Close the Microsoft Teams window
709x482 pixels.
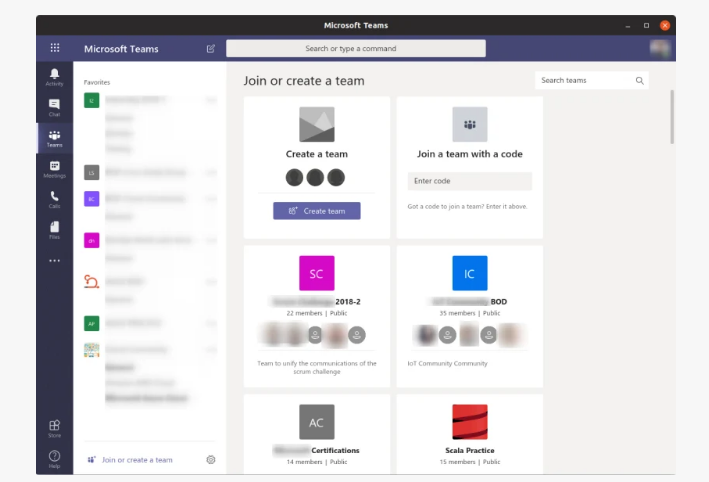coord(665,25)
